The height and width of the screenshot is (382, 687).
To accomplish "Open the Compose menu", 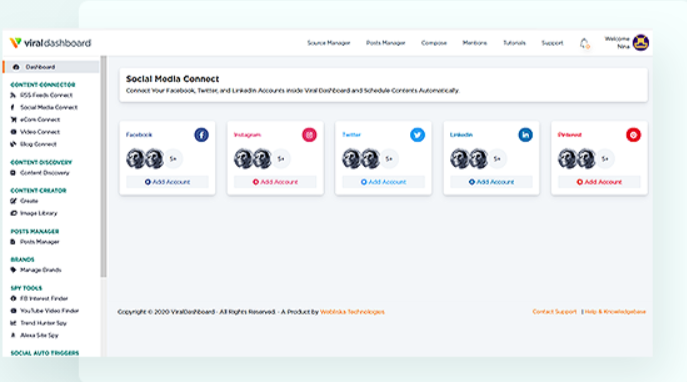I will 434,43.
